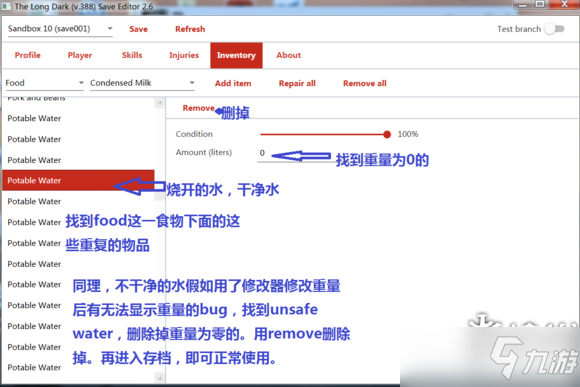Click the list scrollbar down arrow
This screenshot has width=580, height=387.
tap(160, 378)
